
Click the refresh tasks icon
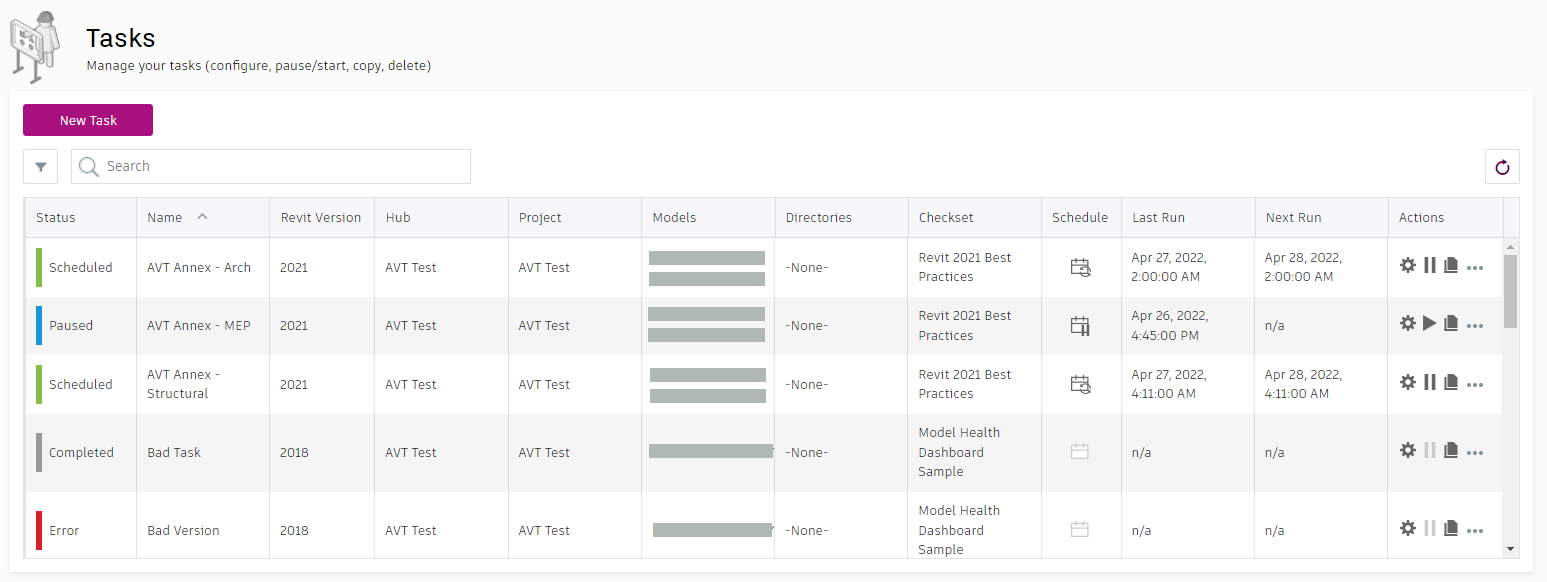(x=1502, y=167)
